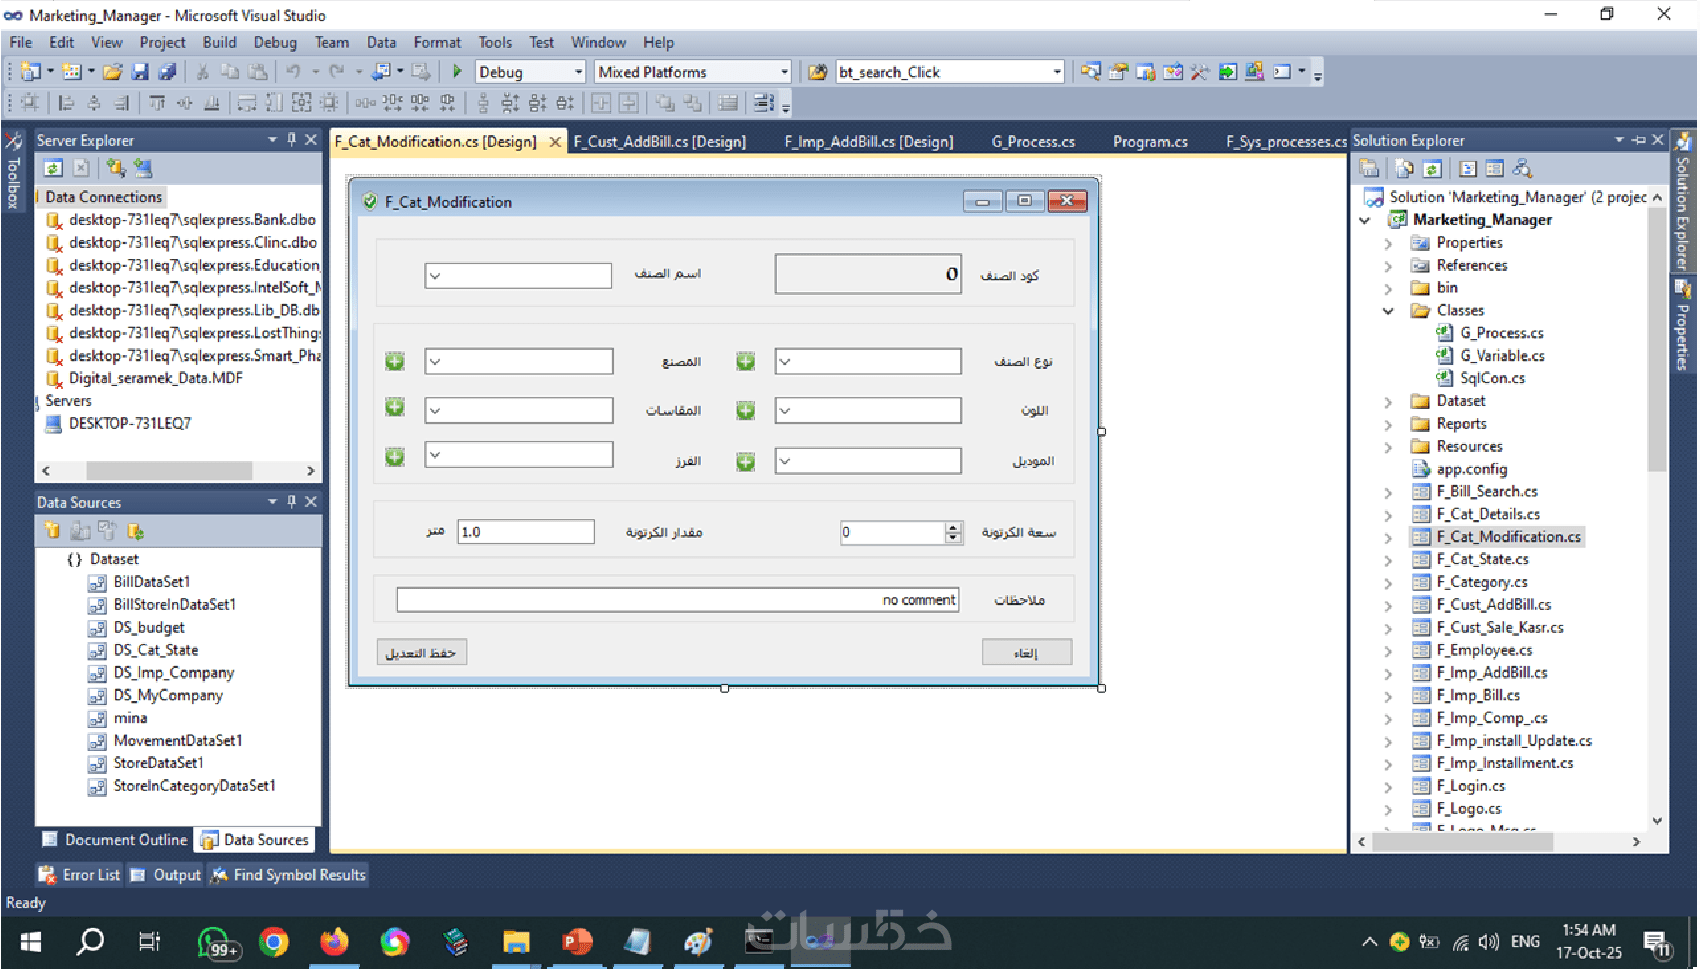The width and height of the screenshot is (1700, 970).
Task: Switch to the G_Process.cs tab
Action: (1033, 141)
